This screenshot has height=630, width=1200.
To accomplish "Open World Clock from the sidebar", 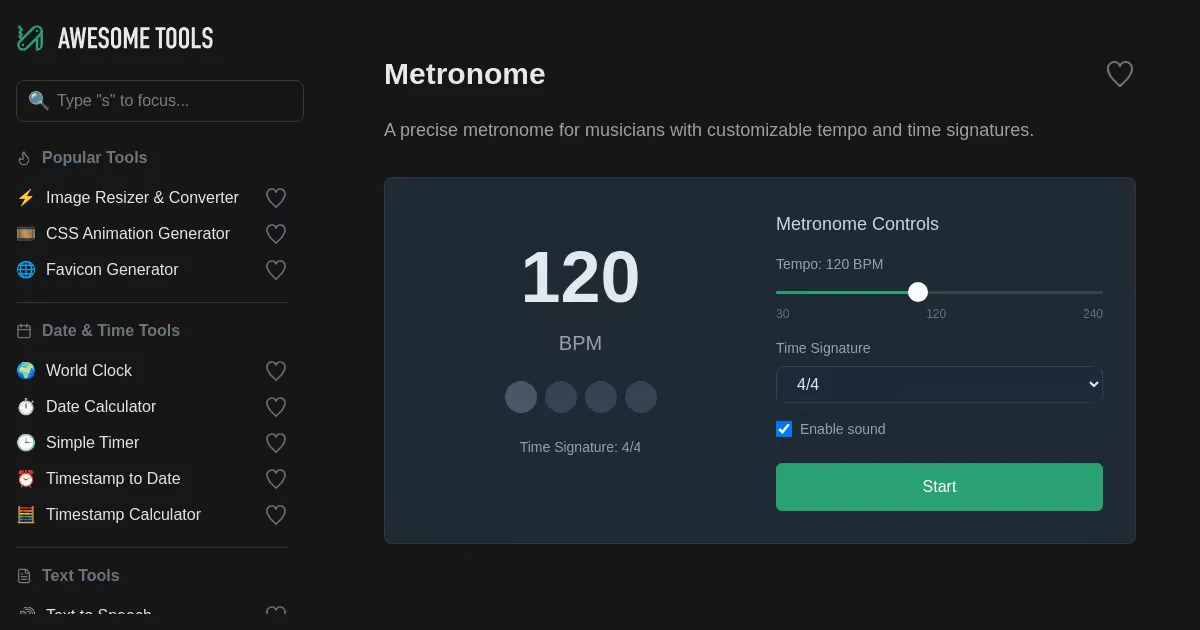I will [x=89, y=371].
